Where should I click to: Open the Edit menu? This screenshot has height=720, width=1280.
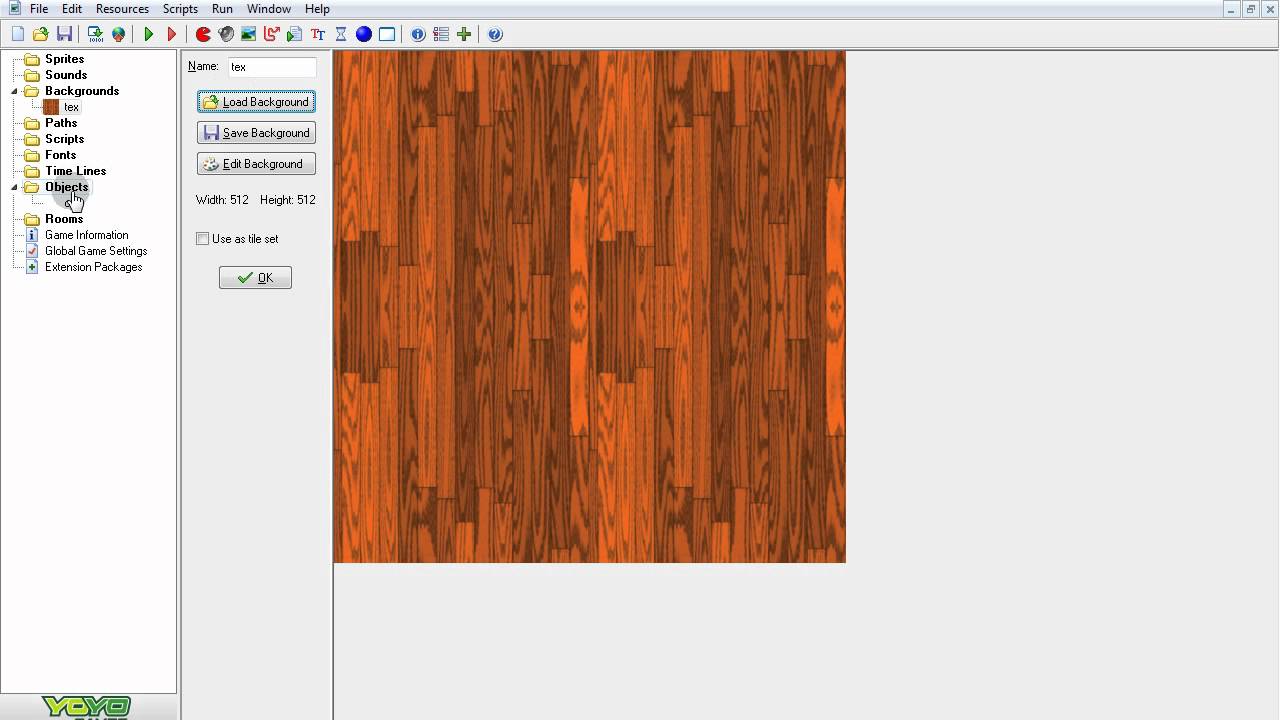click(72, 9)
